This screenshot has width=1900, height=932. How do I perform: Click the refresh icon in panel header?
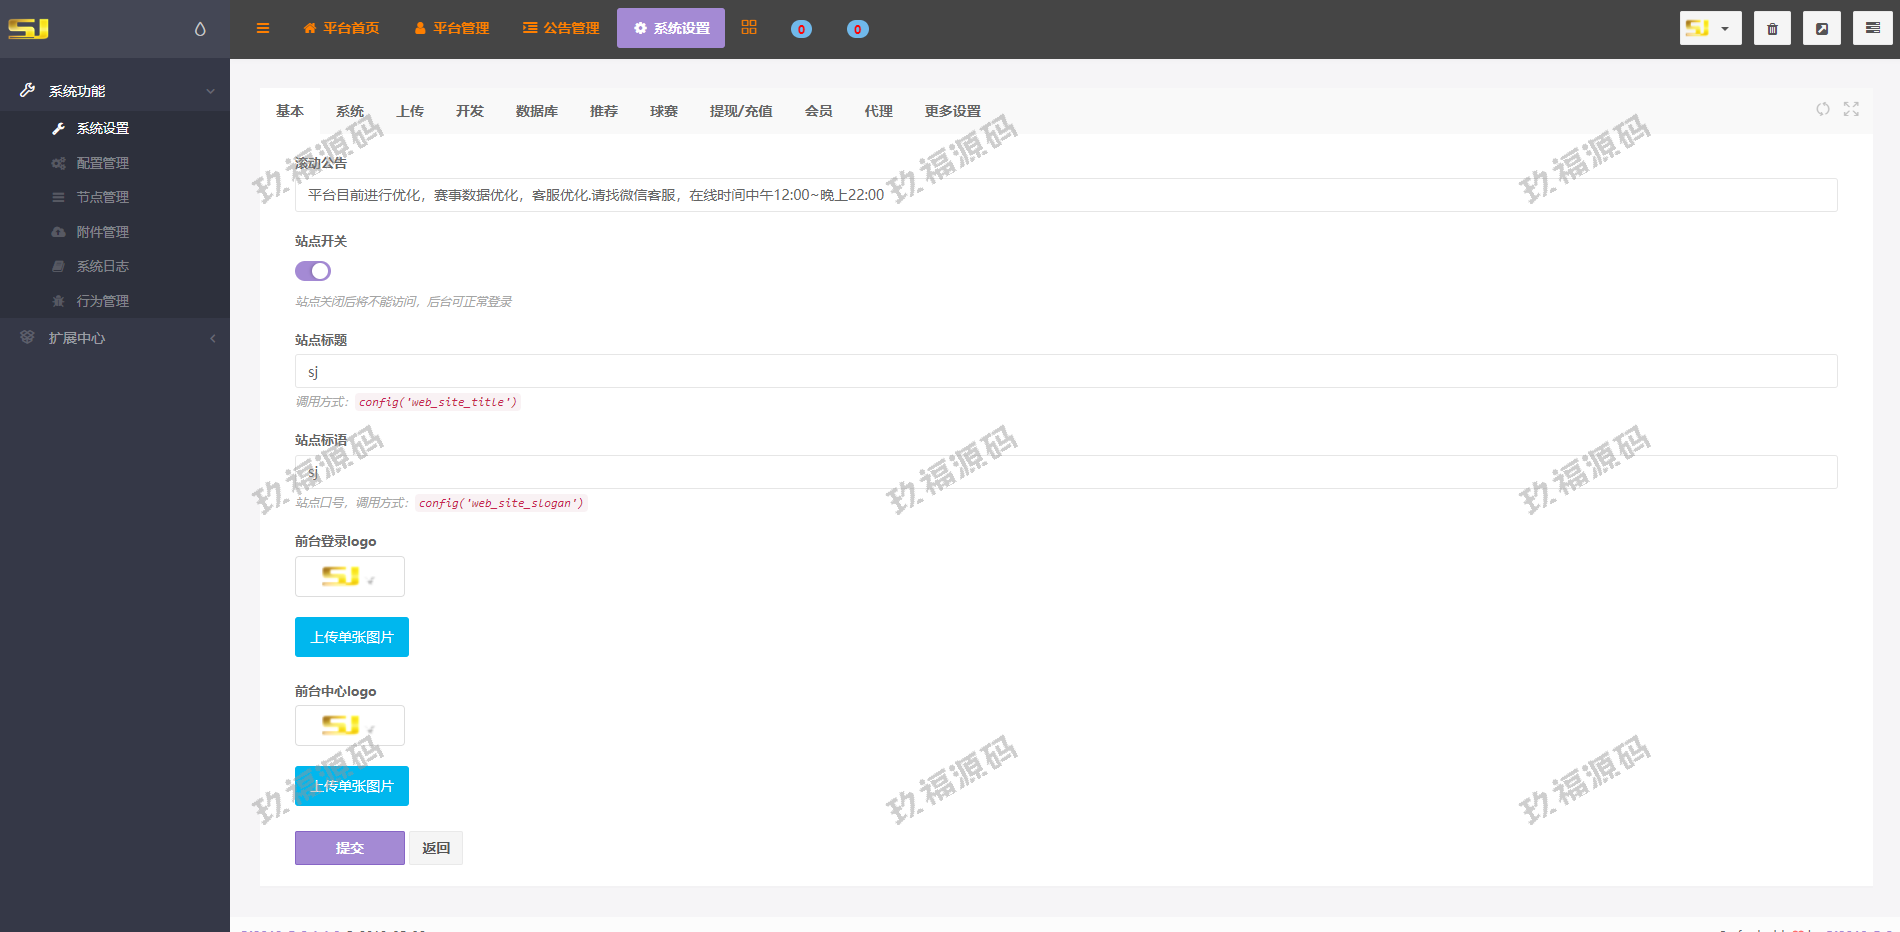click(1823, 109)
